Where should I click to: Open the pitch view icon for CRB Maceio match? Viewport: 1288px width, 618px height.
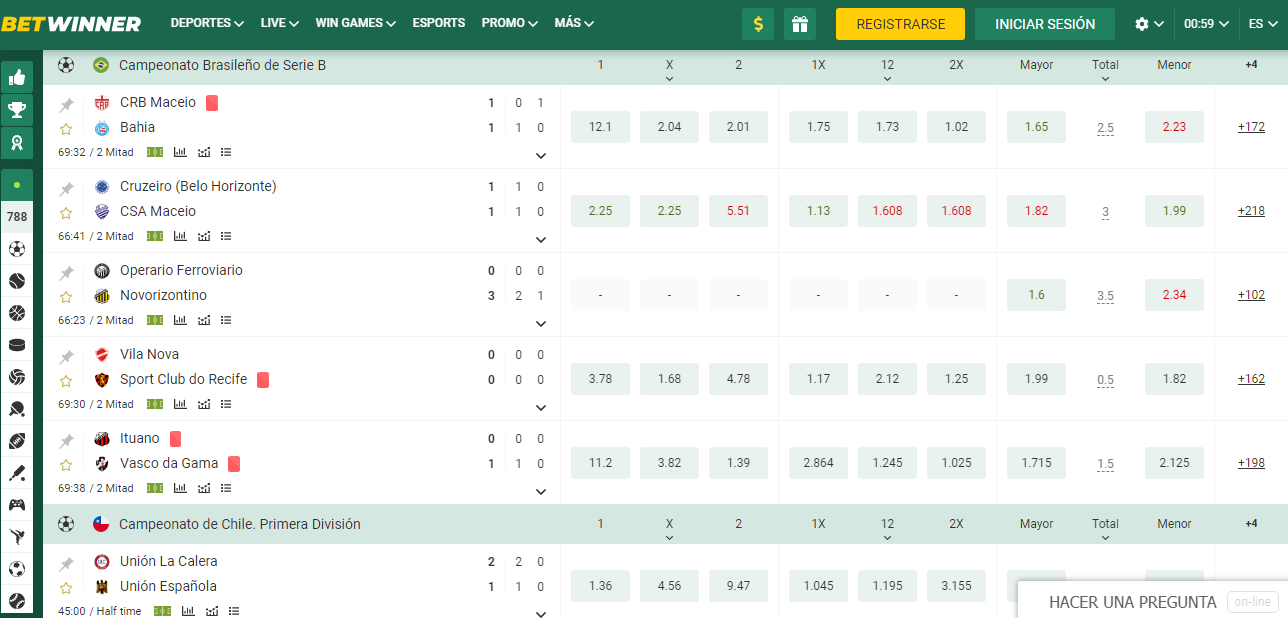(155, 152)
